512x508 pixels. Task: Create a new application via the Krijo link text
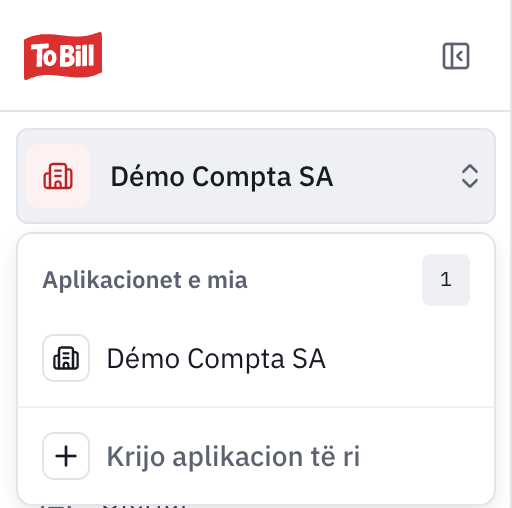233,456
